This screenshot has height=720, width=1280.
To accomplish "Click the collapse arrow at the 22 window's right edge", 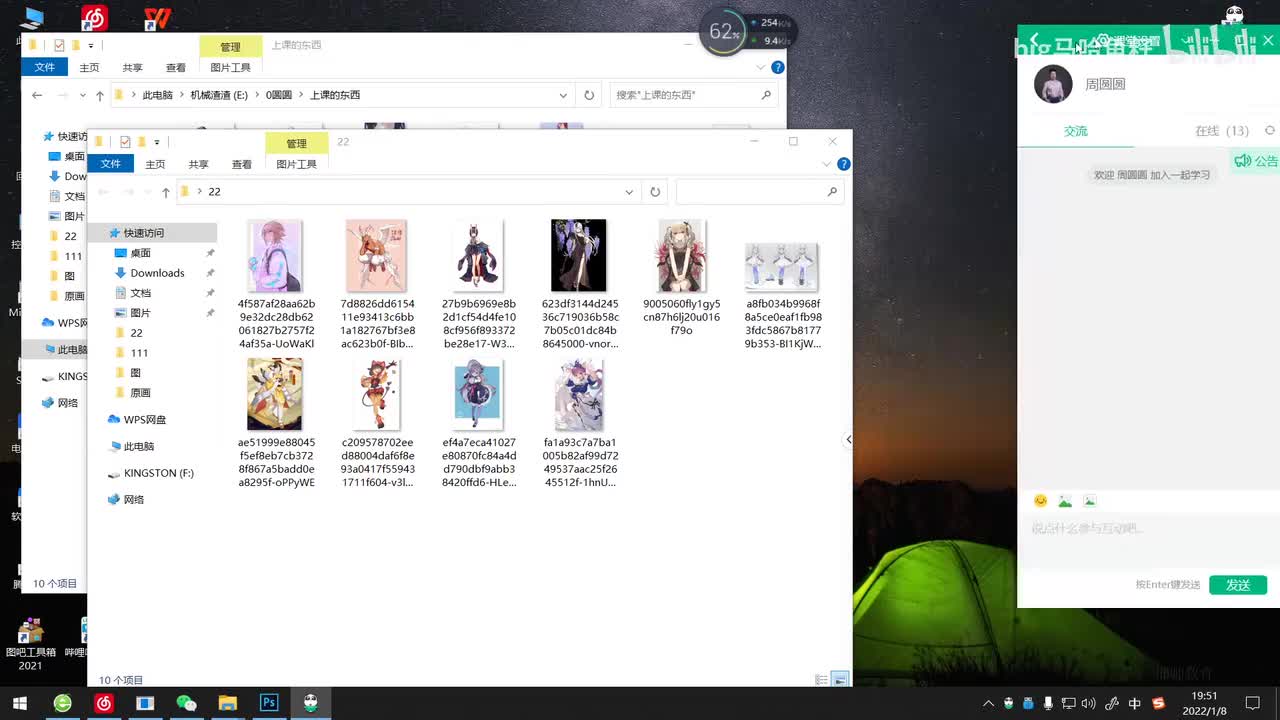I will point(848,439).
